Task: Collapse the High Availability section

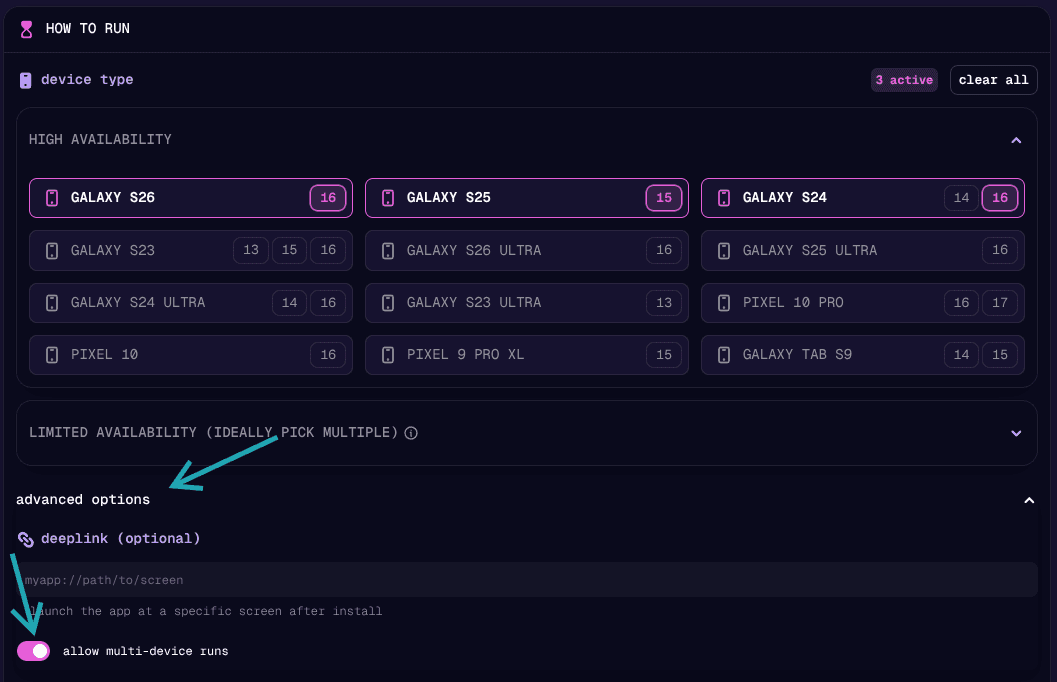Action: point(1016,140)
